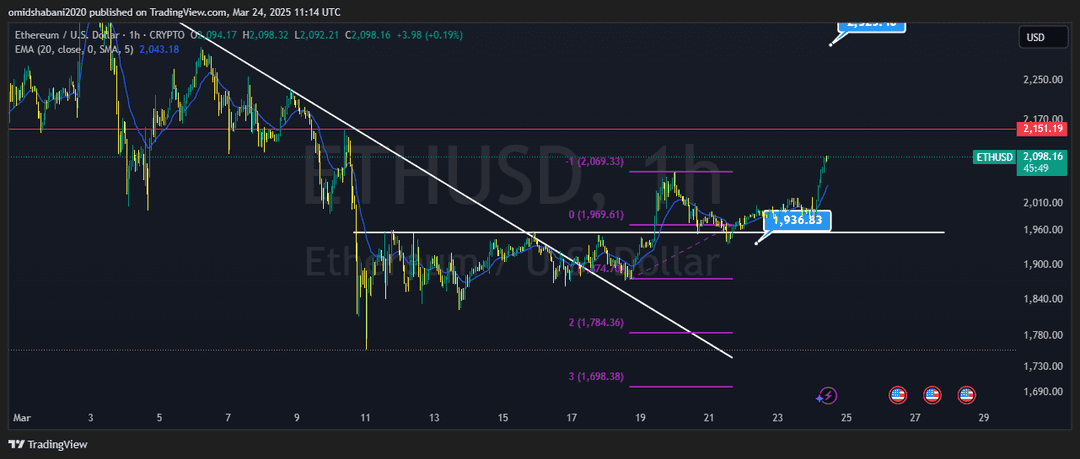Click the 2,170.00 price axis label
Screen dimensions: 1080x459
[x=1043, y=119]
